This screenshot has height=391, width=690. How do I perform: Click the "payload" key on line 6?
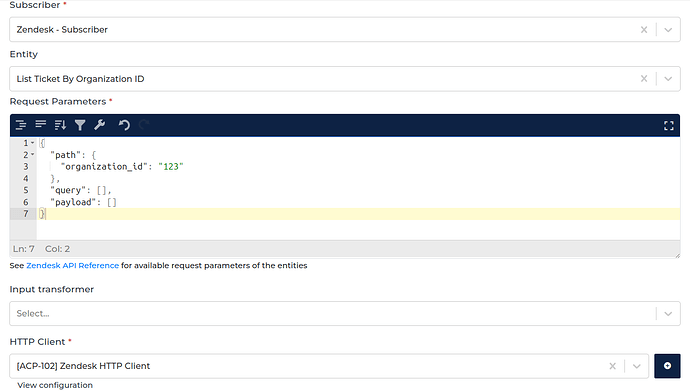[73, 202]
